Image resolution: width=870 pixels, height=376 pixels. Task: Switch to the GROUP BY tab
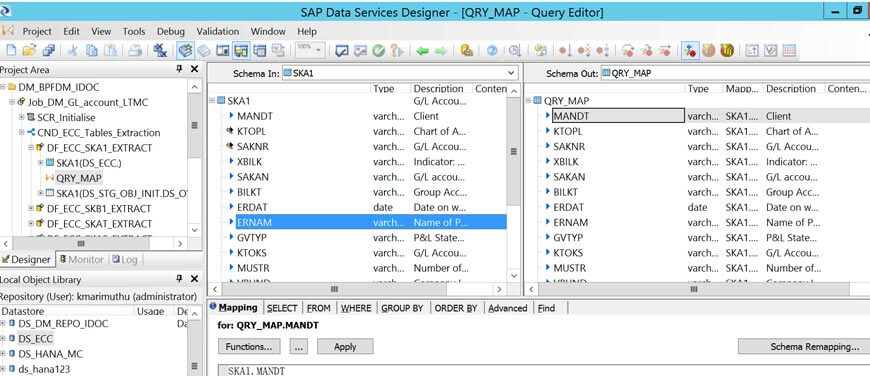click(402, 308)
